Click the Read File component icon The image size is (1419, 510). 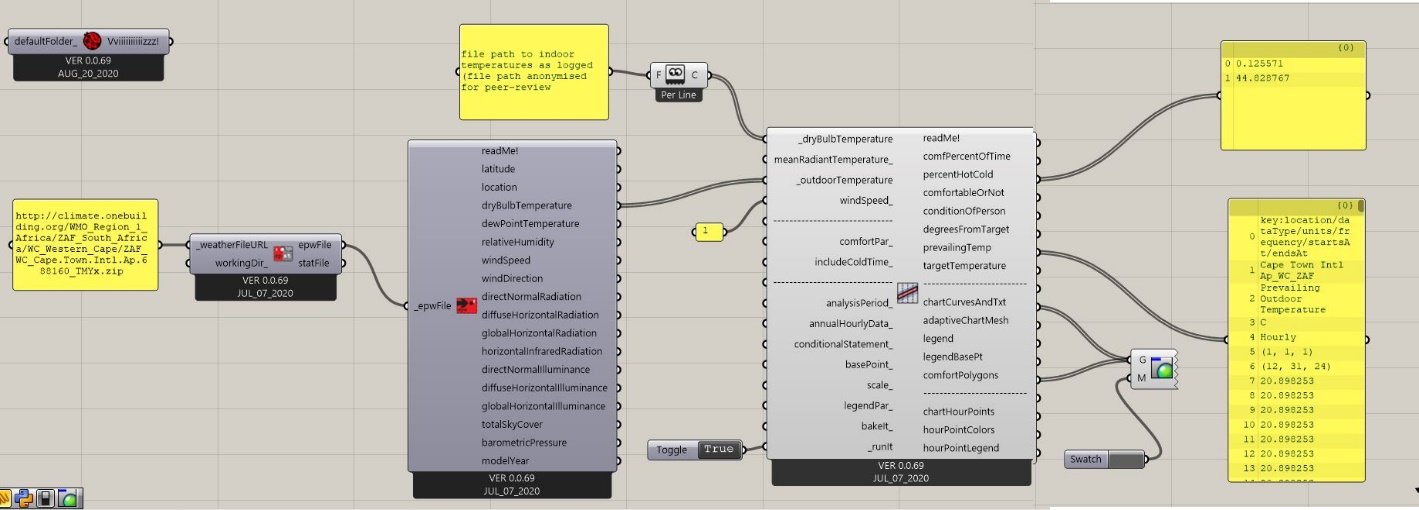click(x=675, y=74)
